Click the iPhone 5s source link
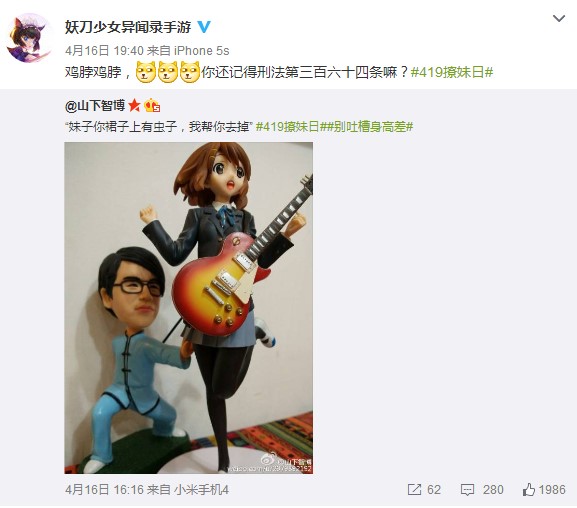Viewport: 577px width, 508px height. pos(202,50)
